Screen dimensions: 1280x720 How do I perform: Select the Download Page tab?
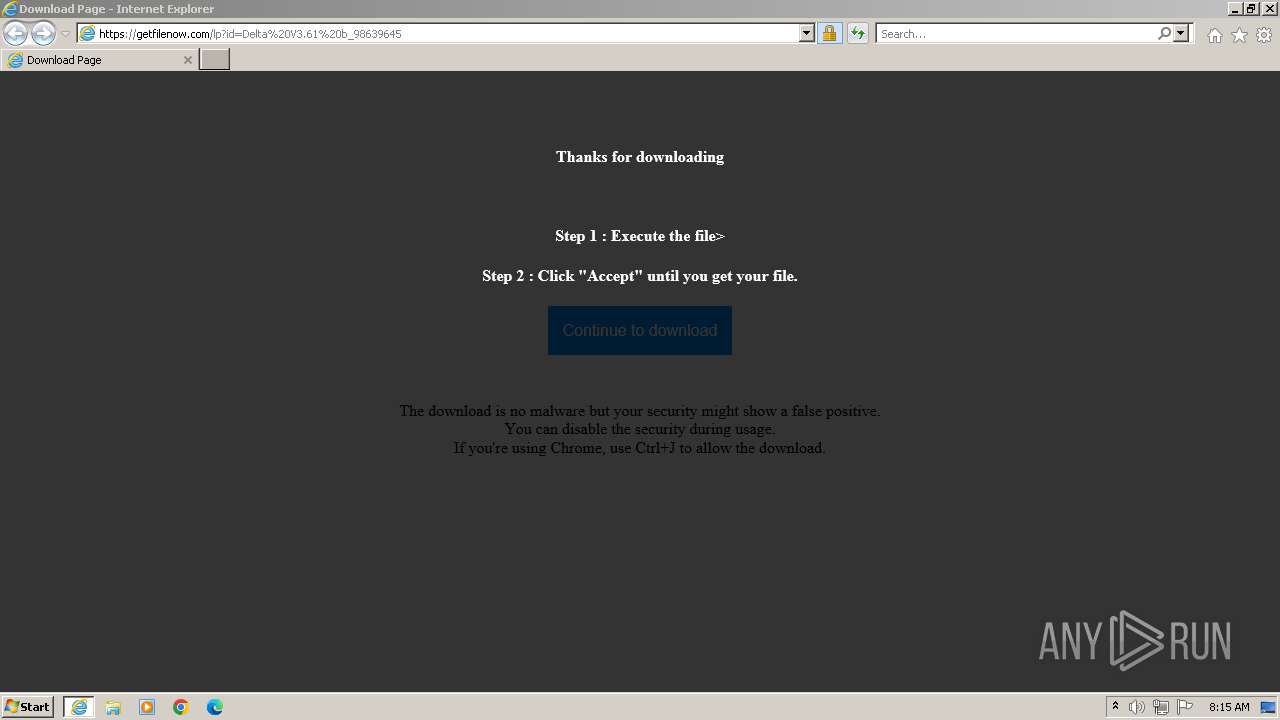pos(99,60)
